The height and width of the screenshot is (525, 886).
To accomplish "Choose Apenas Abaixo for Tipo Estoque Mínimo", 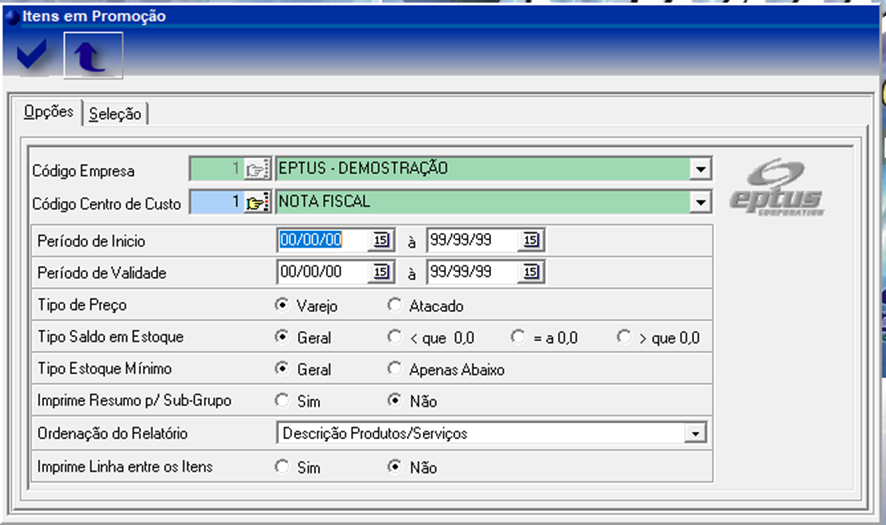I will click(394, 369).
